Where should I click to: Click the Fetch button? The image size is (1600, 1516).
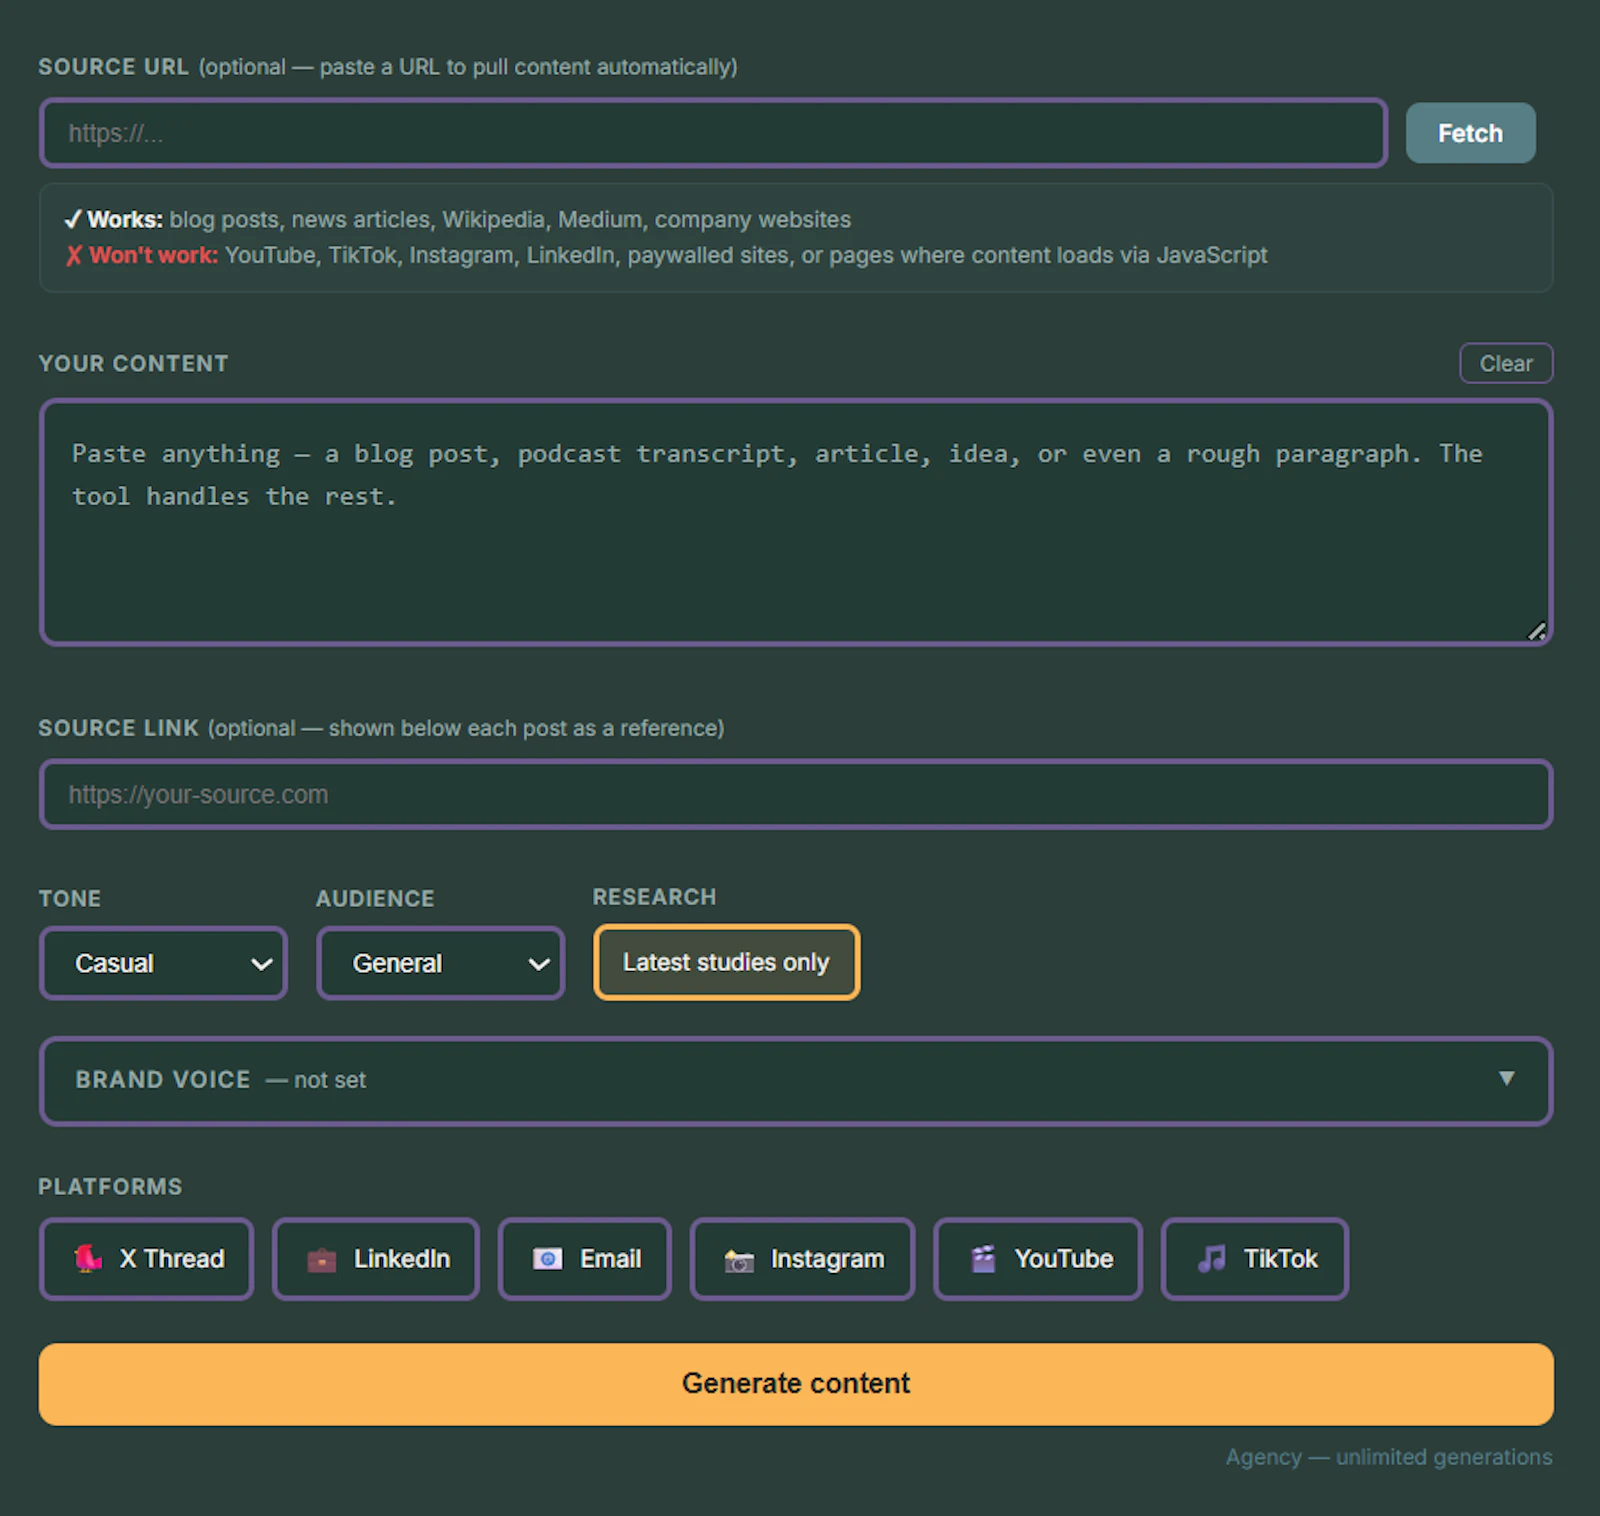pyautogui.click(x=1470, y=133)
